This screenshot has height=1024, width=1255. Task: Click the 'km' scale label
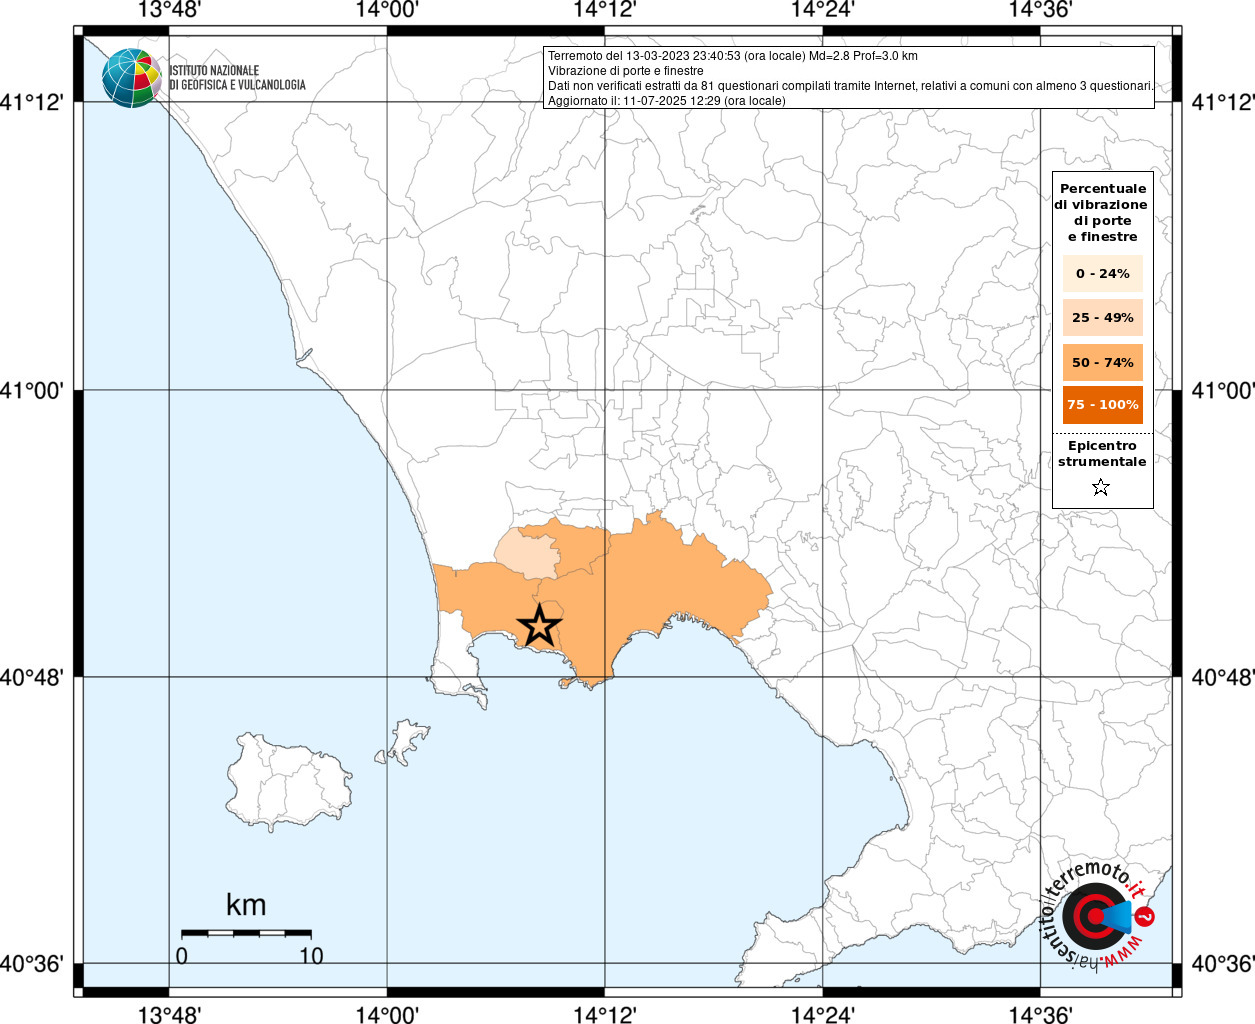point(246,905)
